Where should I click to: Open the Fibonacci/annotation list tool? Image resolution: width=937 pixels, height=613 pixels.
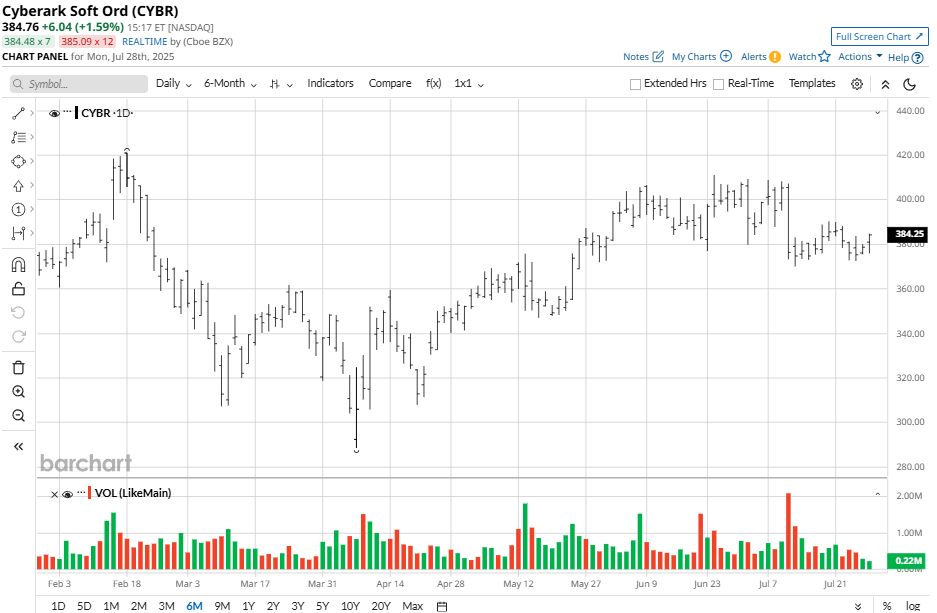pos(18,137)
